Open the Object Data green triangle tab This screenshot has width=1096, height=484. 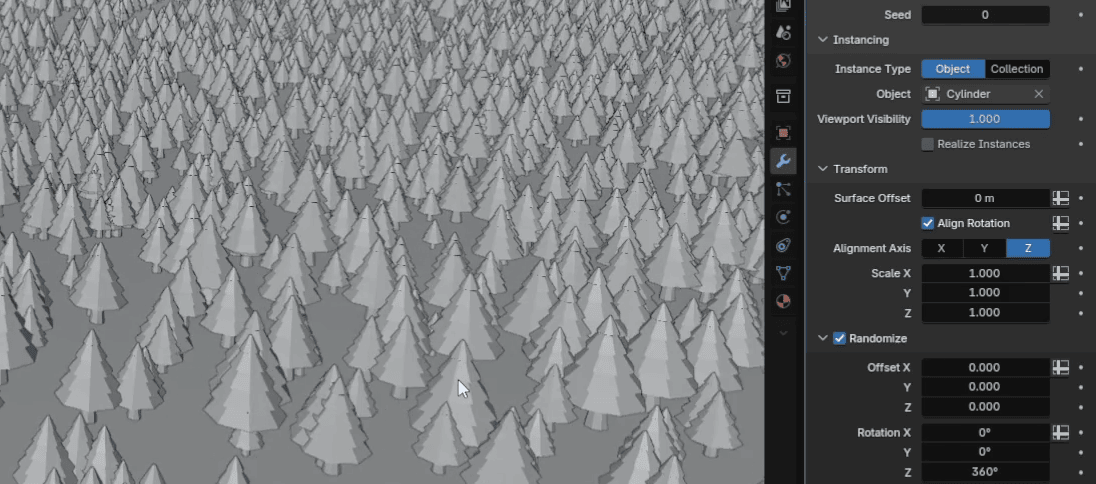[x=784, y=273]
